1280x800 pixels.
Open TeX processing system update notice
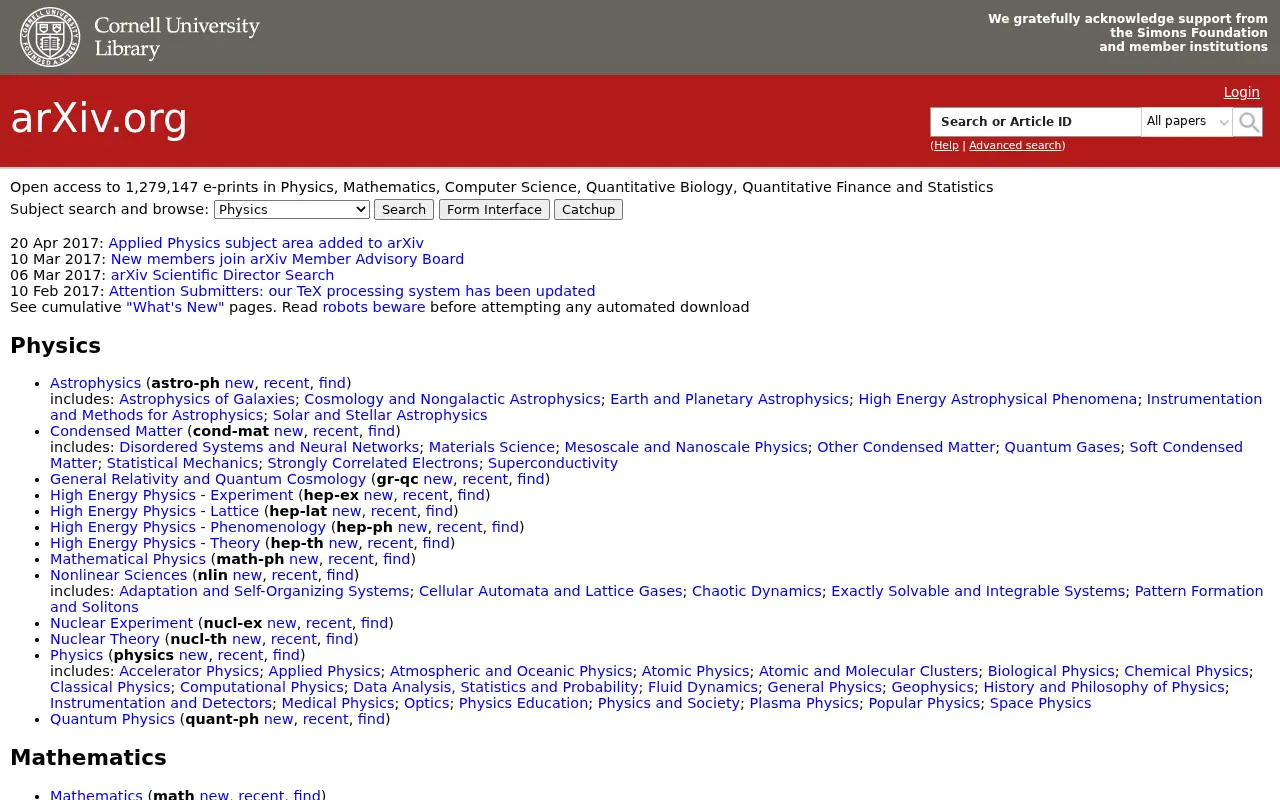point(352,291)
